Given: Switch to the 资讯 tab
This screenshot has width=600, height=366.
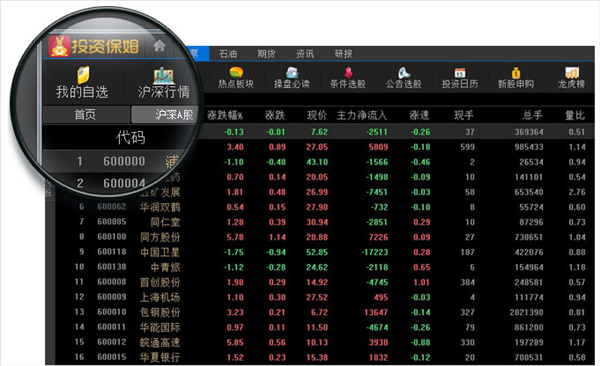Looking at the screenshot, I should pos(305,54).
